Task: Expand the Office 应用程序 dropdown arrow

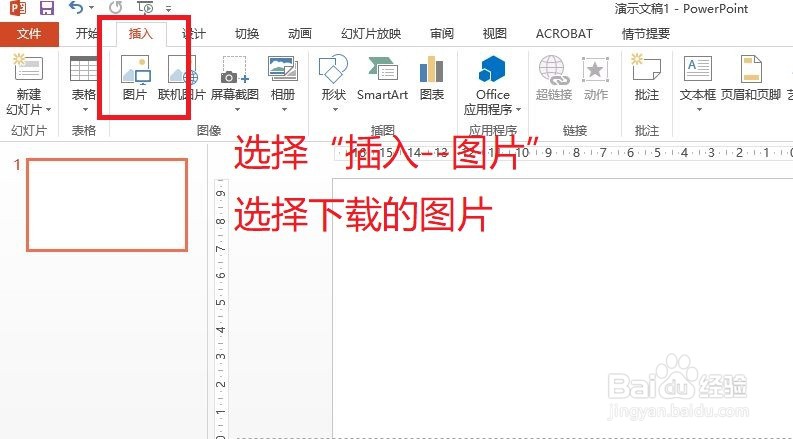Action: [518, 110]
